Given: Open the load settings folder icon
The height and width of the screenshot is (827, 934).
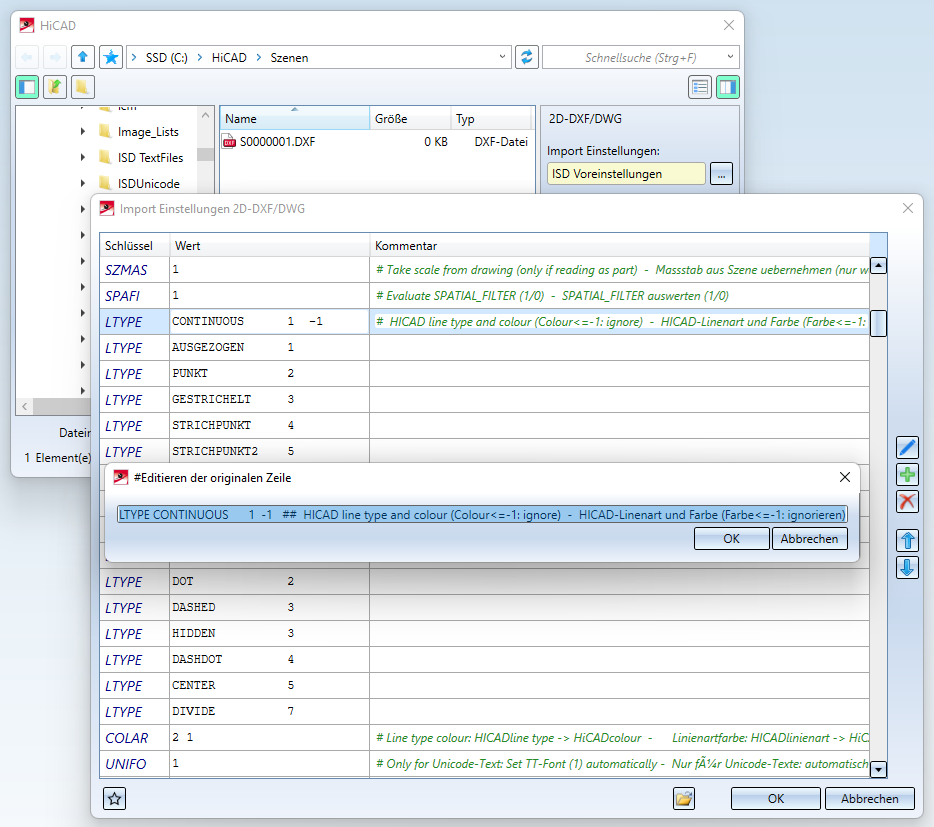Looking at the screenshot, I should 684,798.
